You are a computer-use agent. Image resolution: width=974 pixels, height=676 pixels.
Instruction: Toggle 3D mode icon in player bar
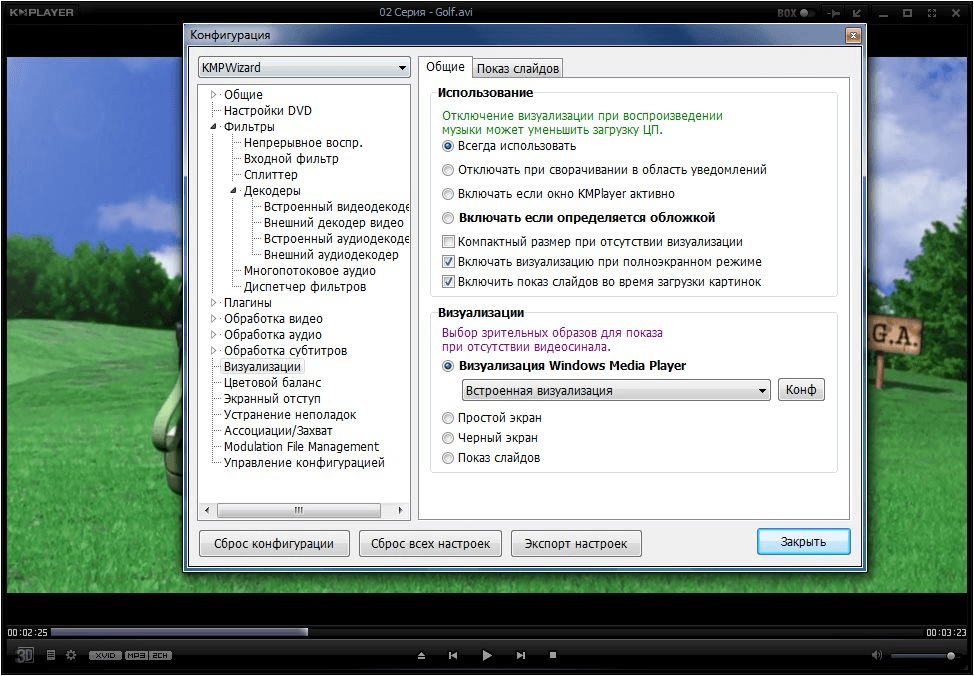[x=24, y=655]
